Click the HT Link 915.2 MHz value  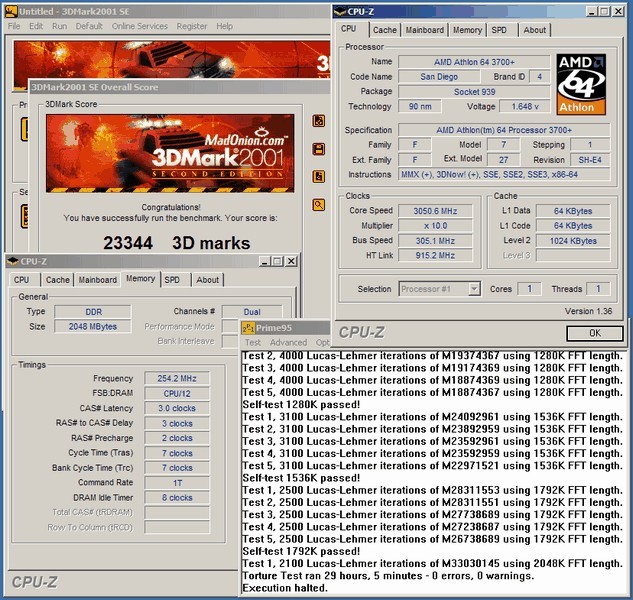pyautogui.click(x=435, y=256)
